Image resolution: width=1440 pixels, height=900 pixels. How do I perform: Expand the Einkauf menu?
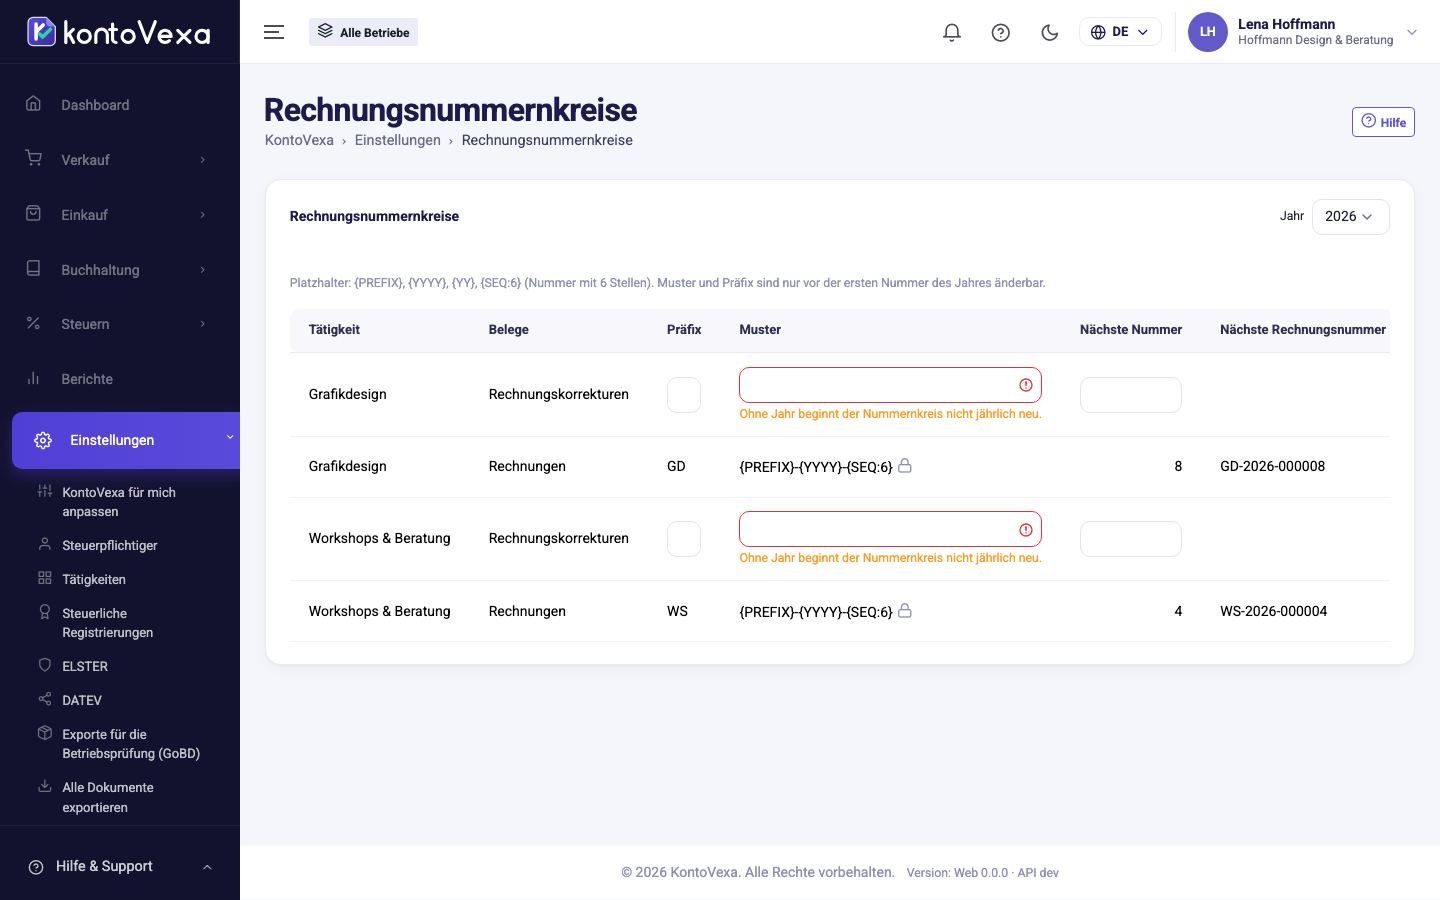point(120,215)
